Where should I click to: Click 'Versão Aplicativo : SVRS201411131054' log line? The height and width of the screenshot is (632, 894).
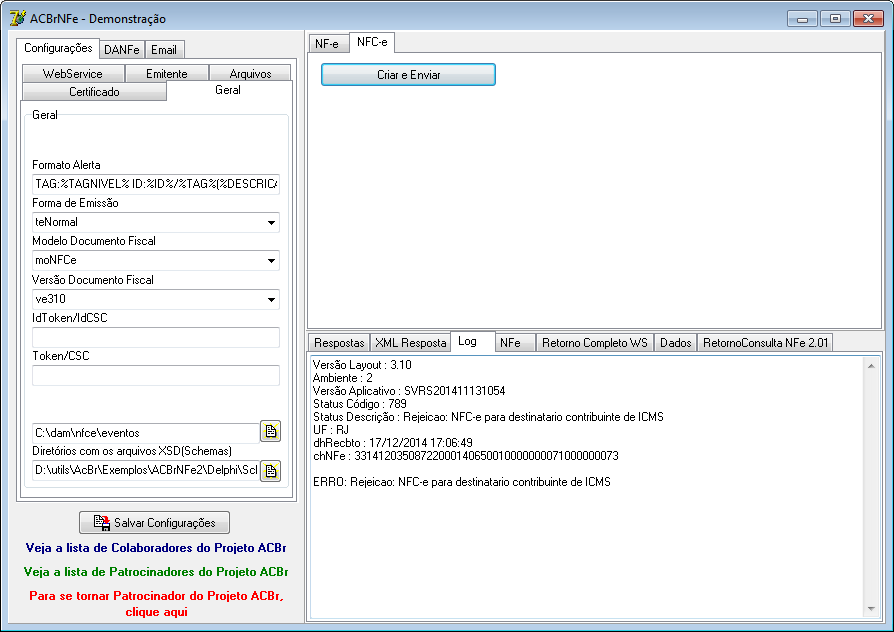409,391
